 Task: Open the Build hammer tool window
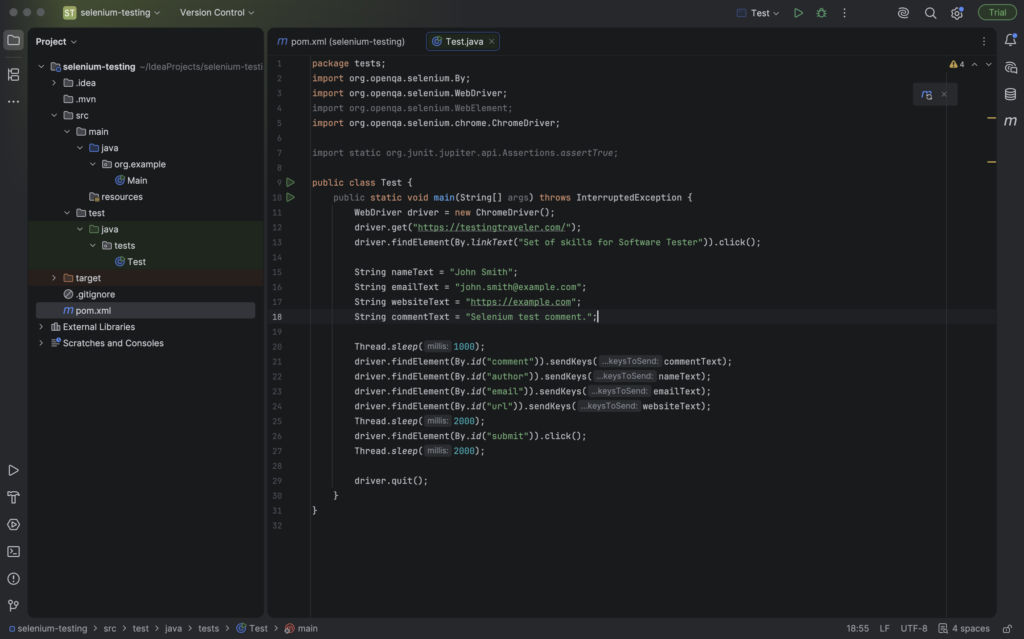pos(13,498)
